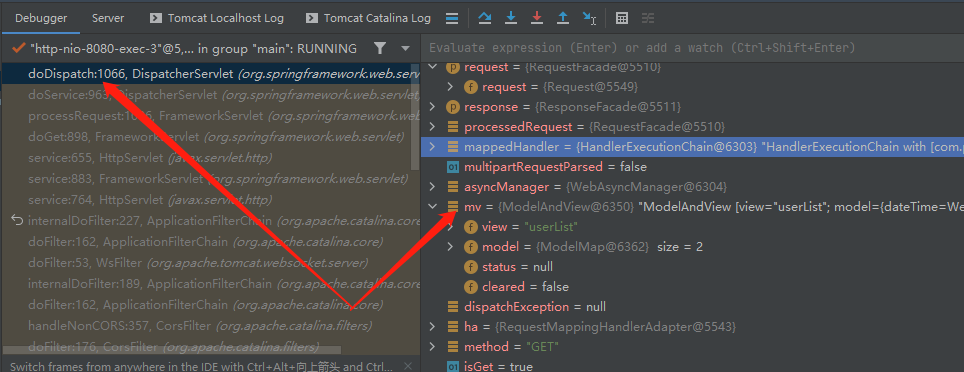Expand the processedRequest variable
This screenshot has width=964, height=372.
click(433, 127)
